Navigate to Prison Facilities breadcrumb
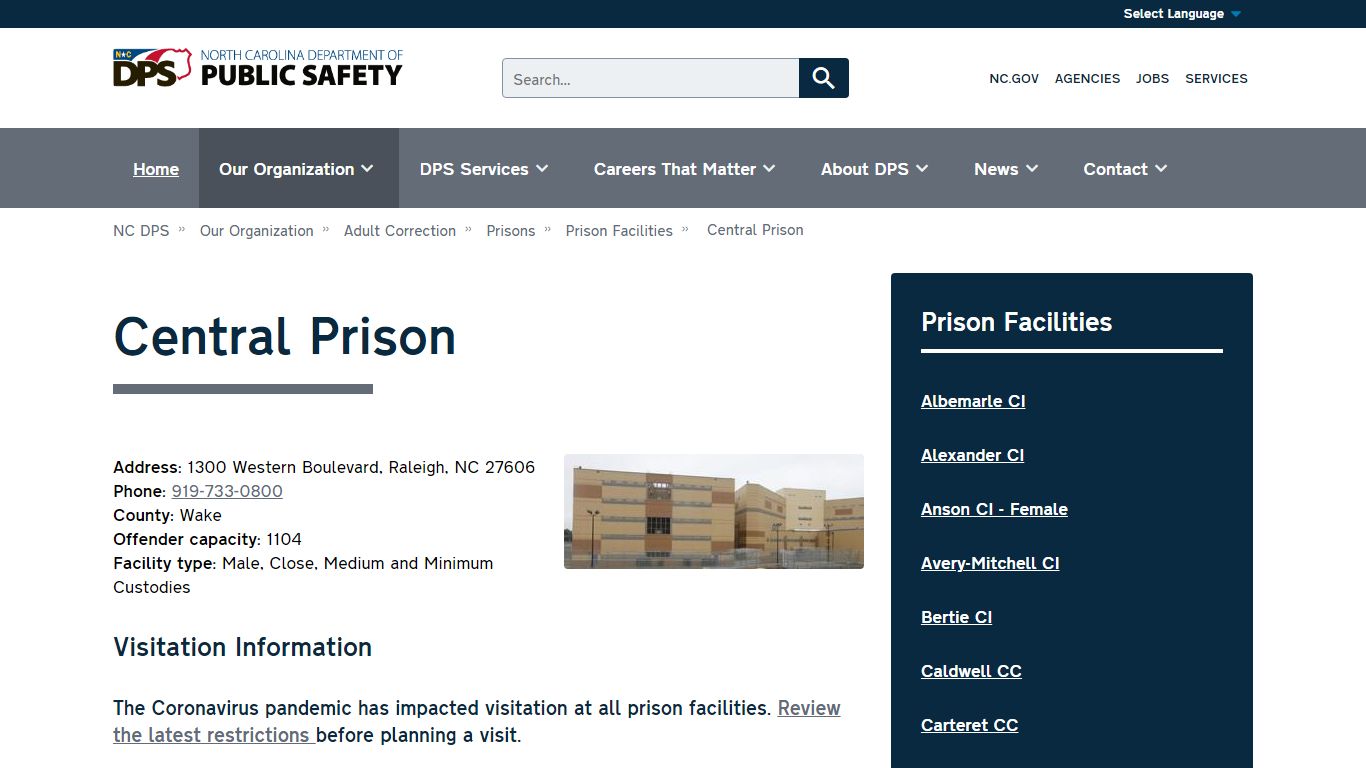Screen dimensions: 1366x768 [619, 230]
